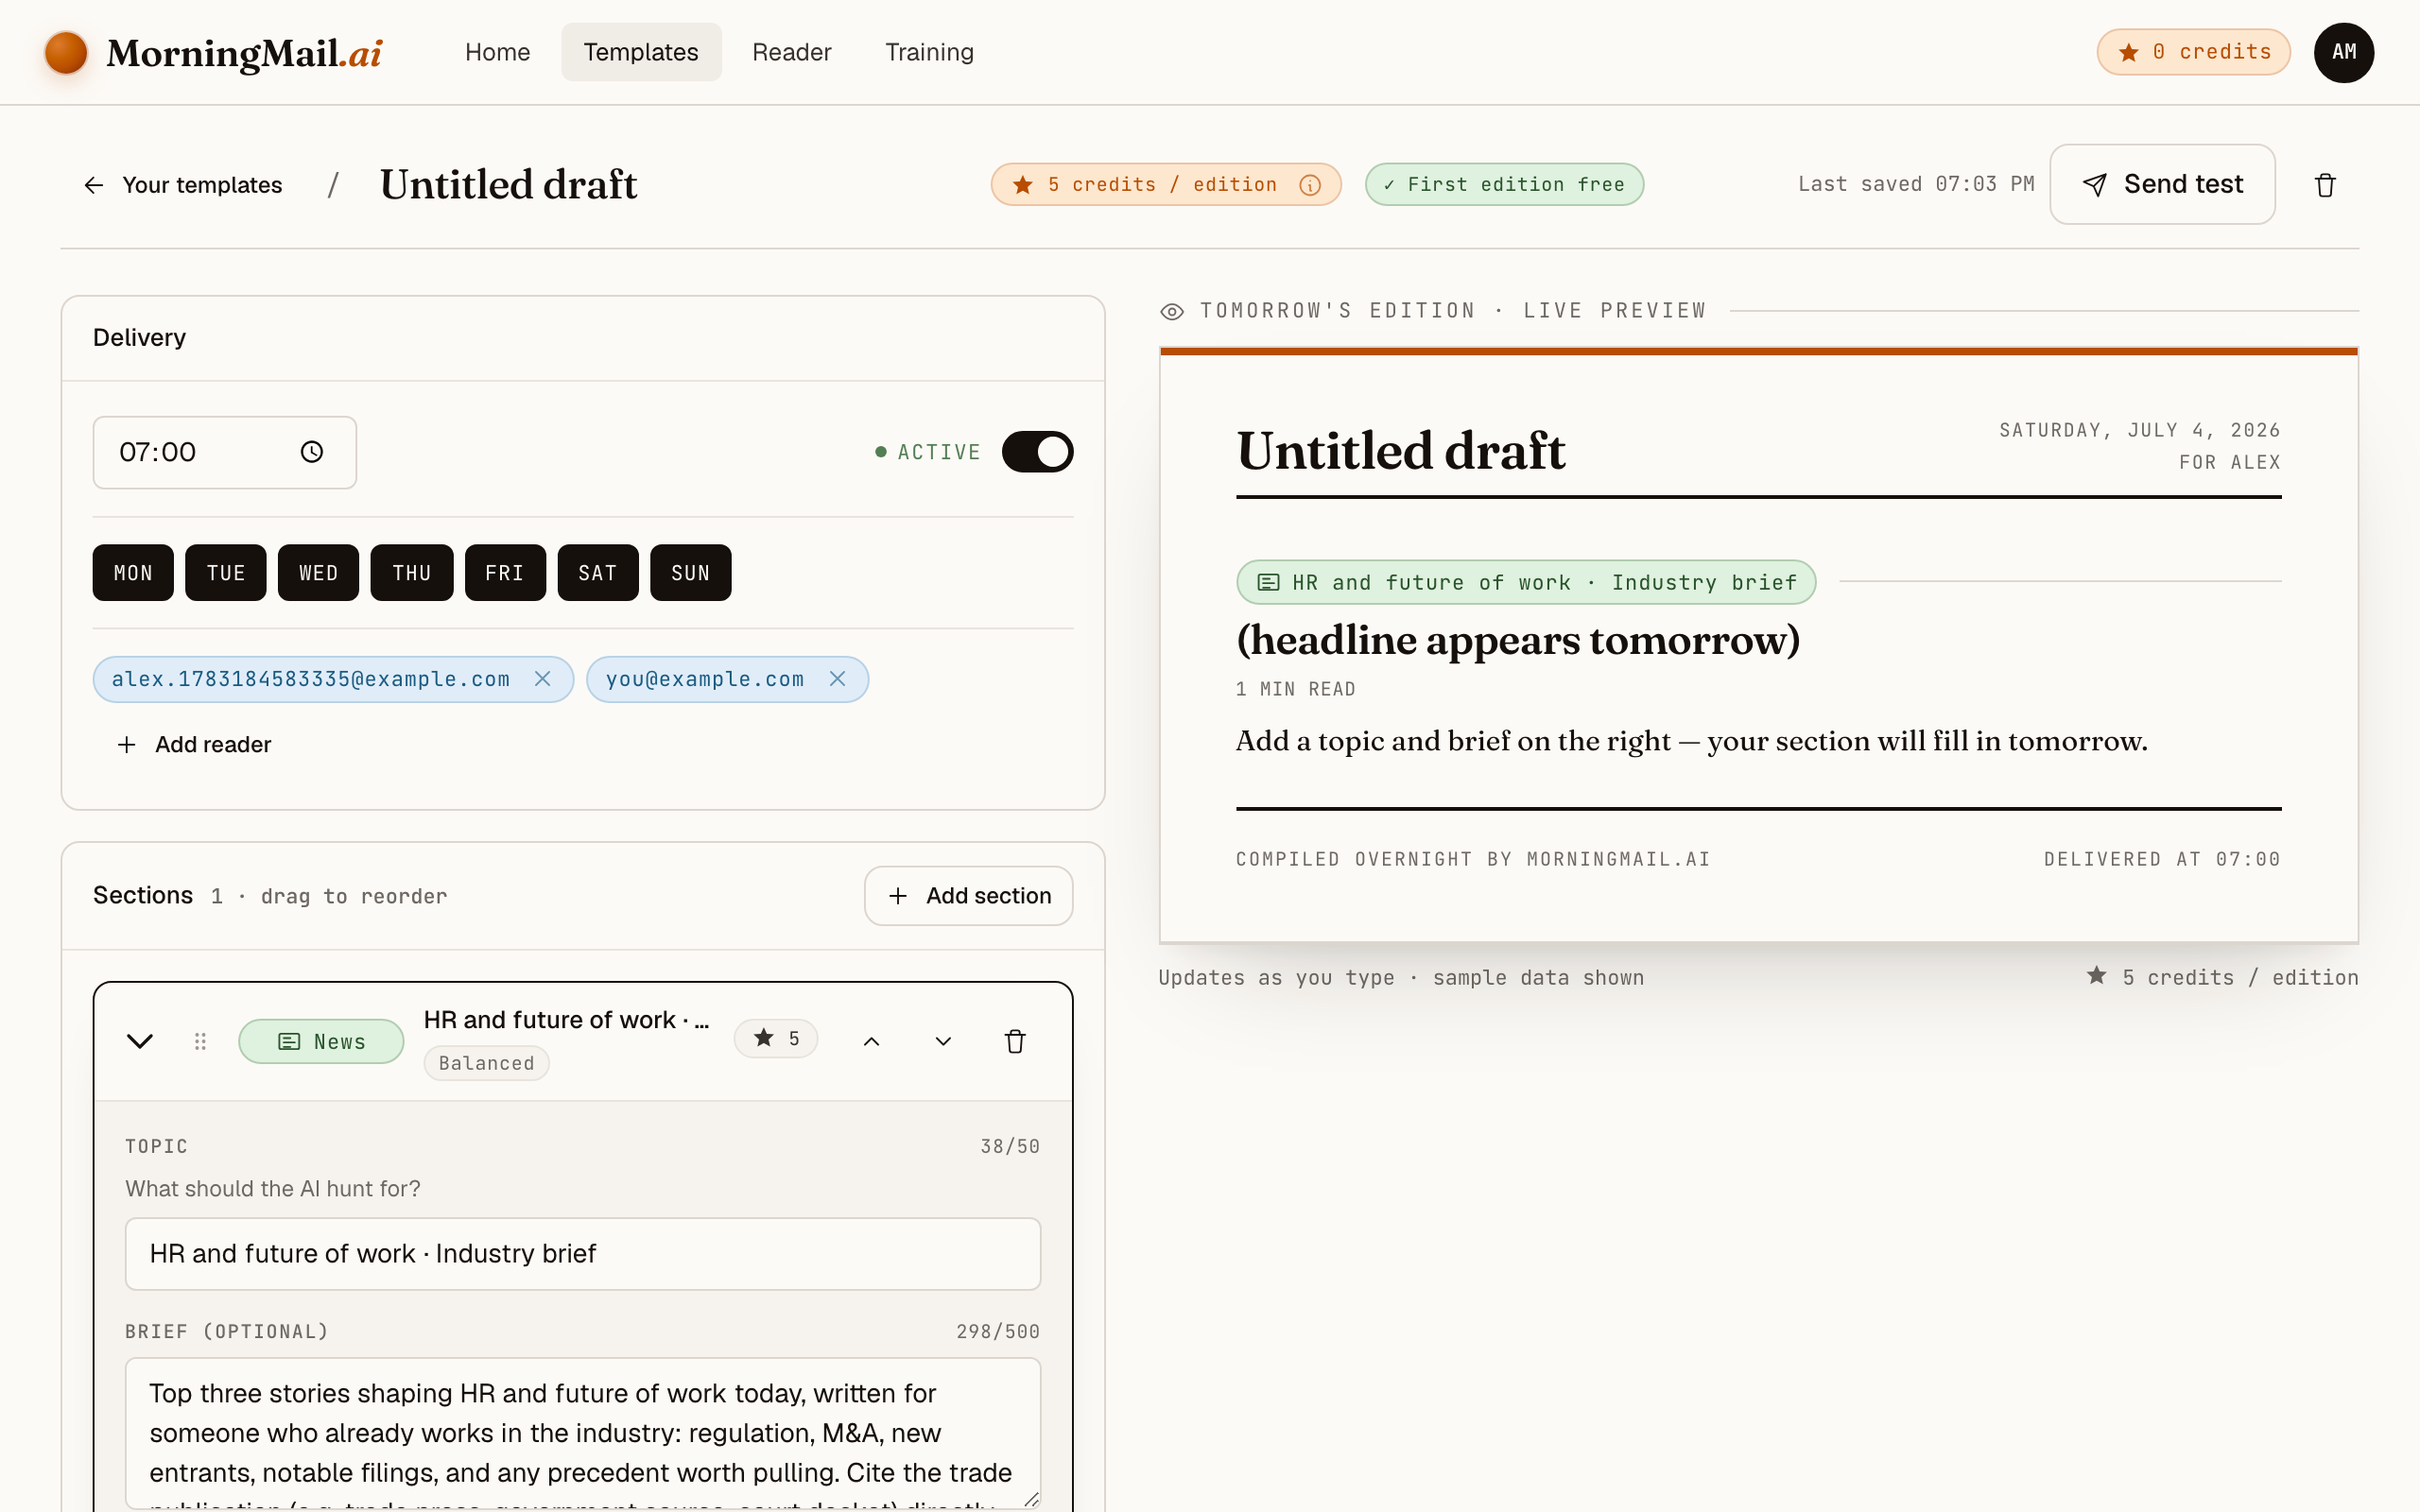
Task: Delete the News section trash icon
Action: point(1015,1042)
